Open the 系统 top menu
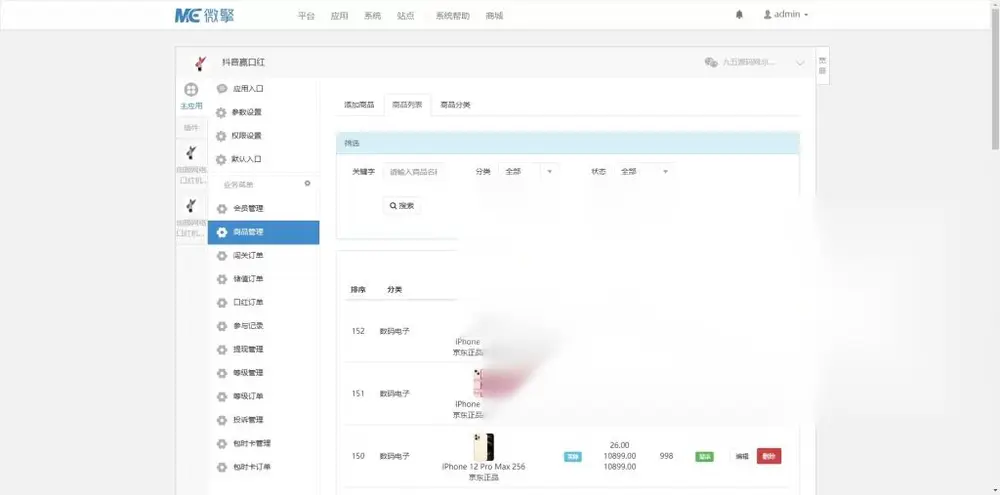 click(372, 16)
